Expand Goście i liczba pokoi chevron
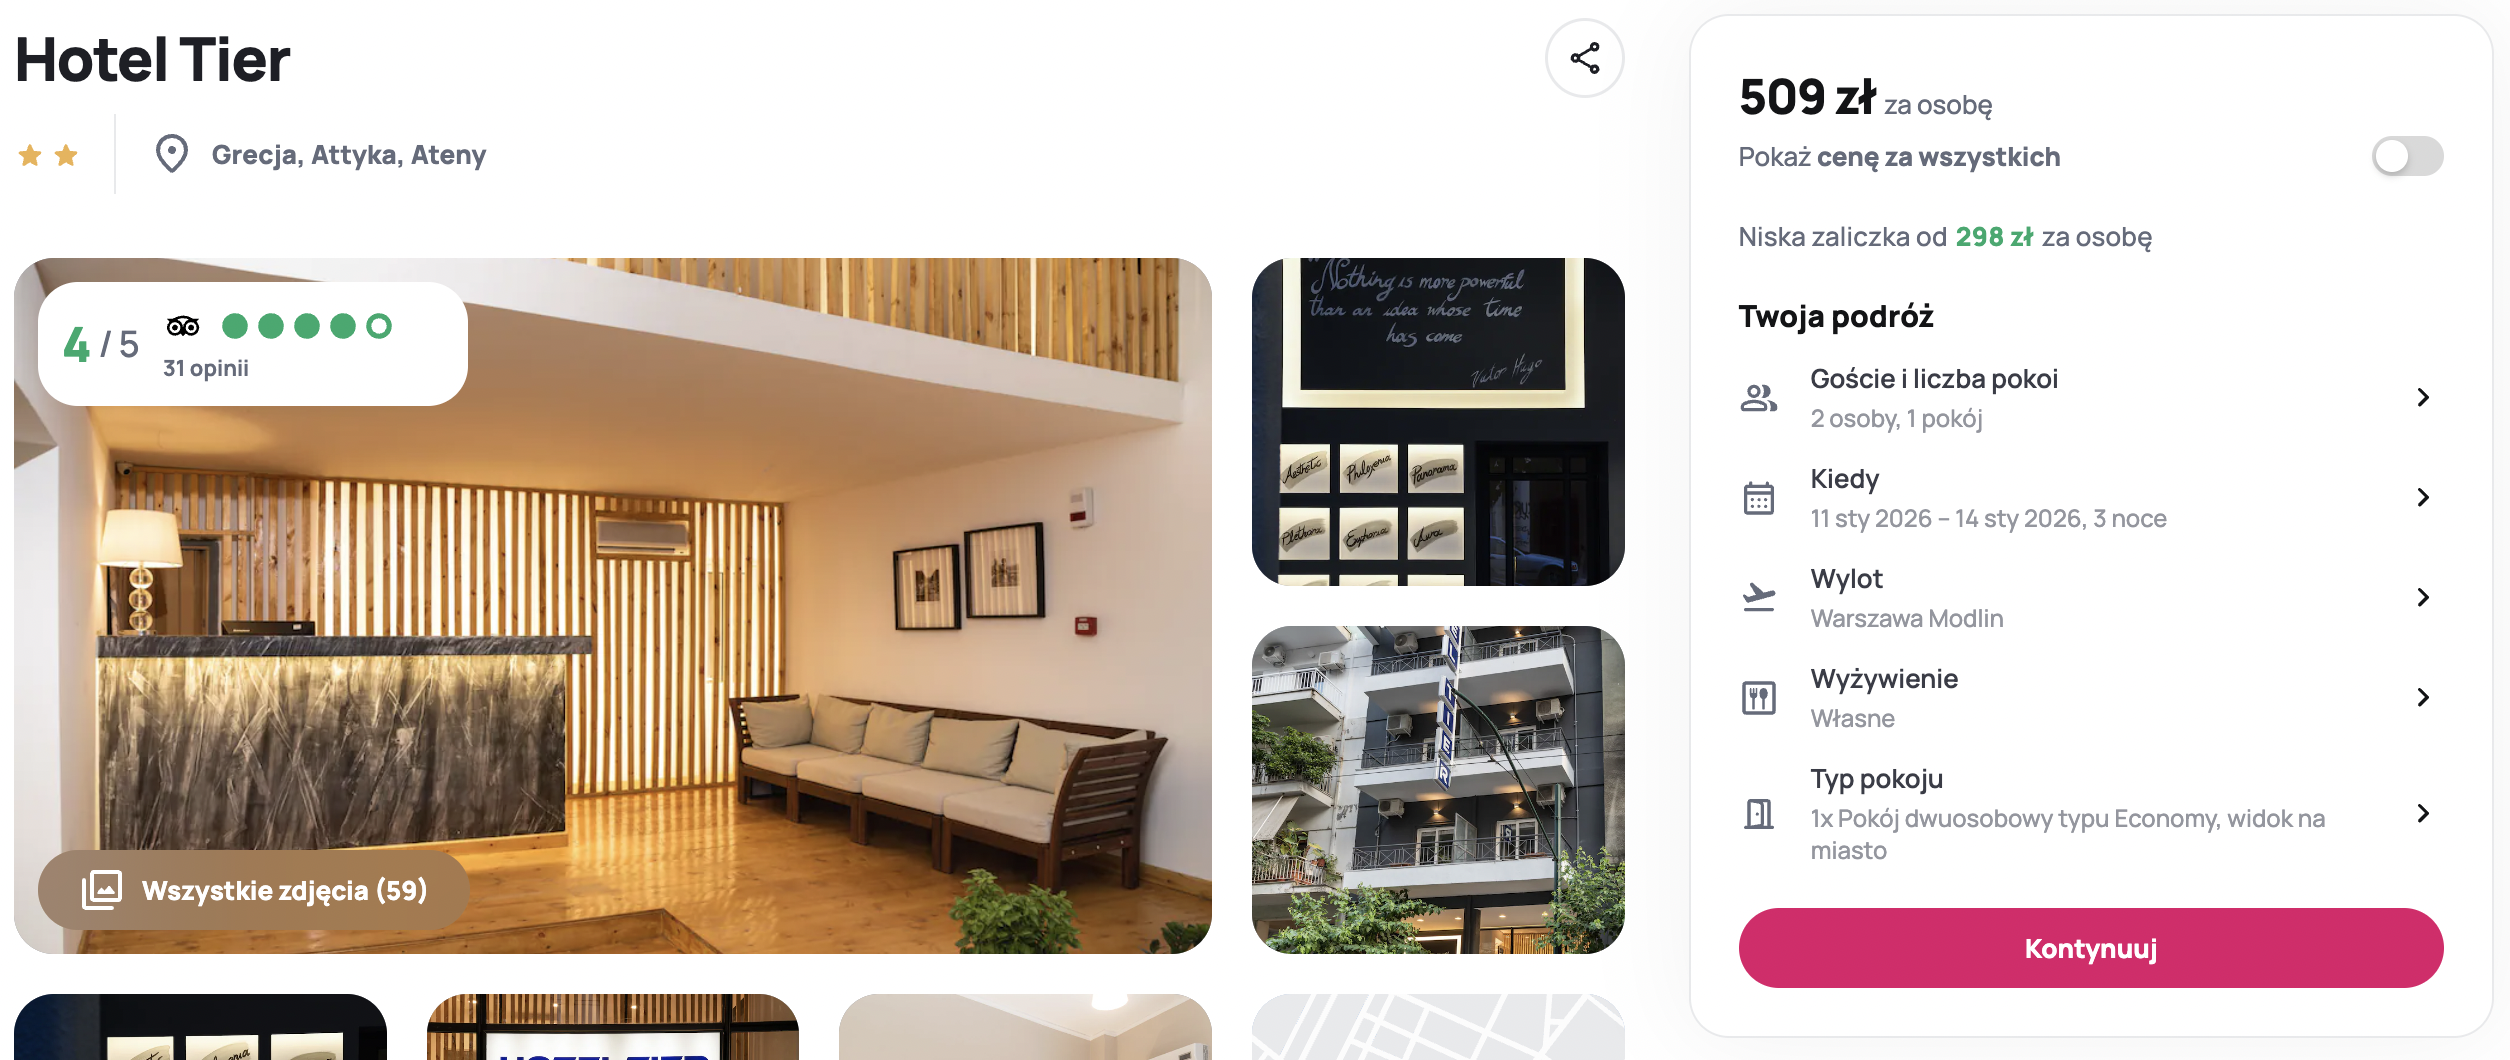The image size is (2510, 1060). [2422, 398]
